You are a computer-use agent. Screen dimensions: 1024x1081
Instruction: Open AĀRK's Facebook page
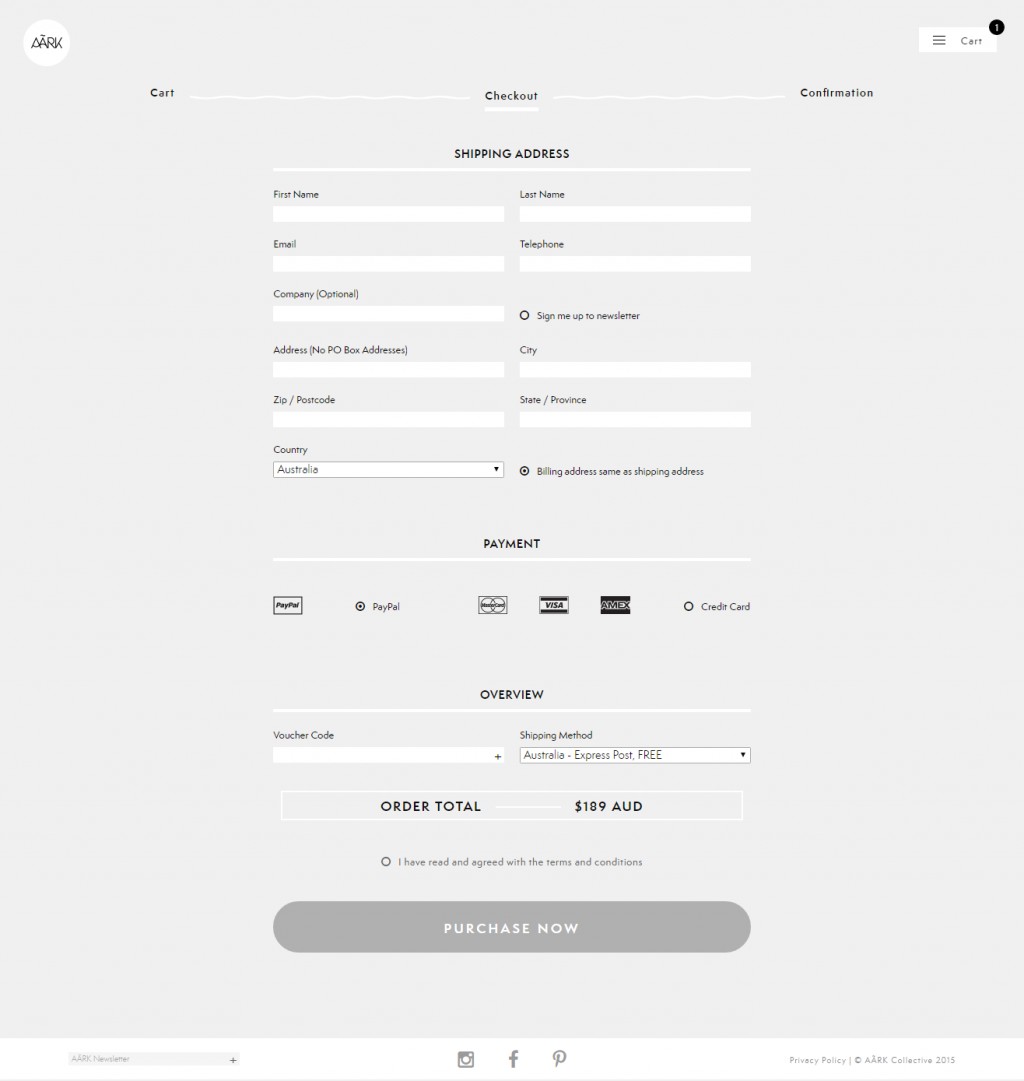click(512, 1058)
